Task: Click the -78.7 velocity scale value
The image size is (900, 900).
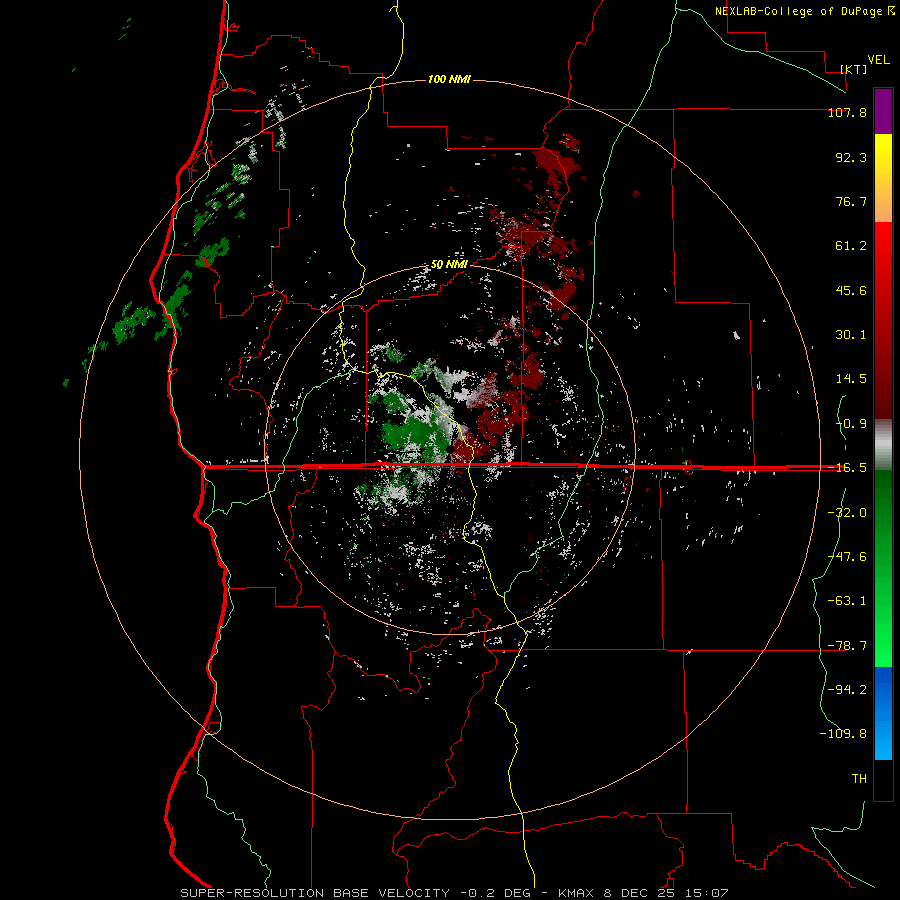Action: click(847, 646)
